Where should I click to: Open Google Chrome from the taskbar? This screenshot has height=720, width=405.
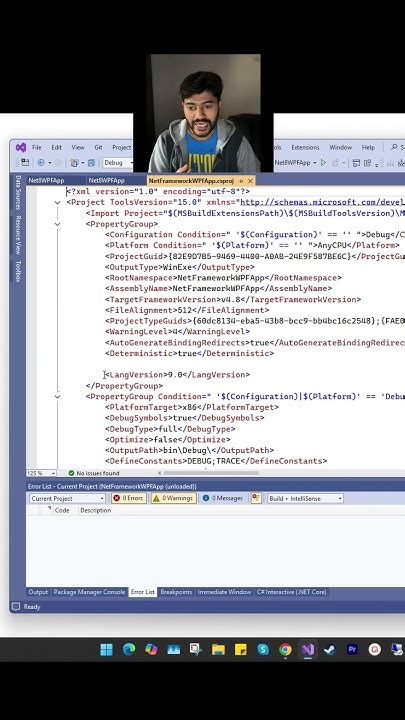point(285,649)
